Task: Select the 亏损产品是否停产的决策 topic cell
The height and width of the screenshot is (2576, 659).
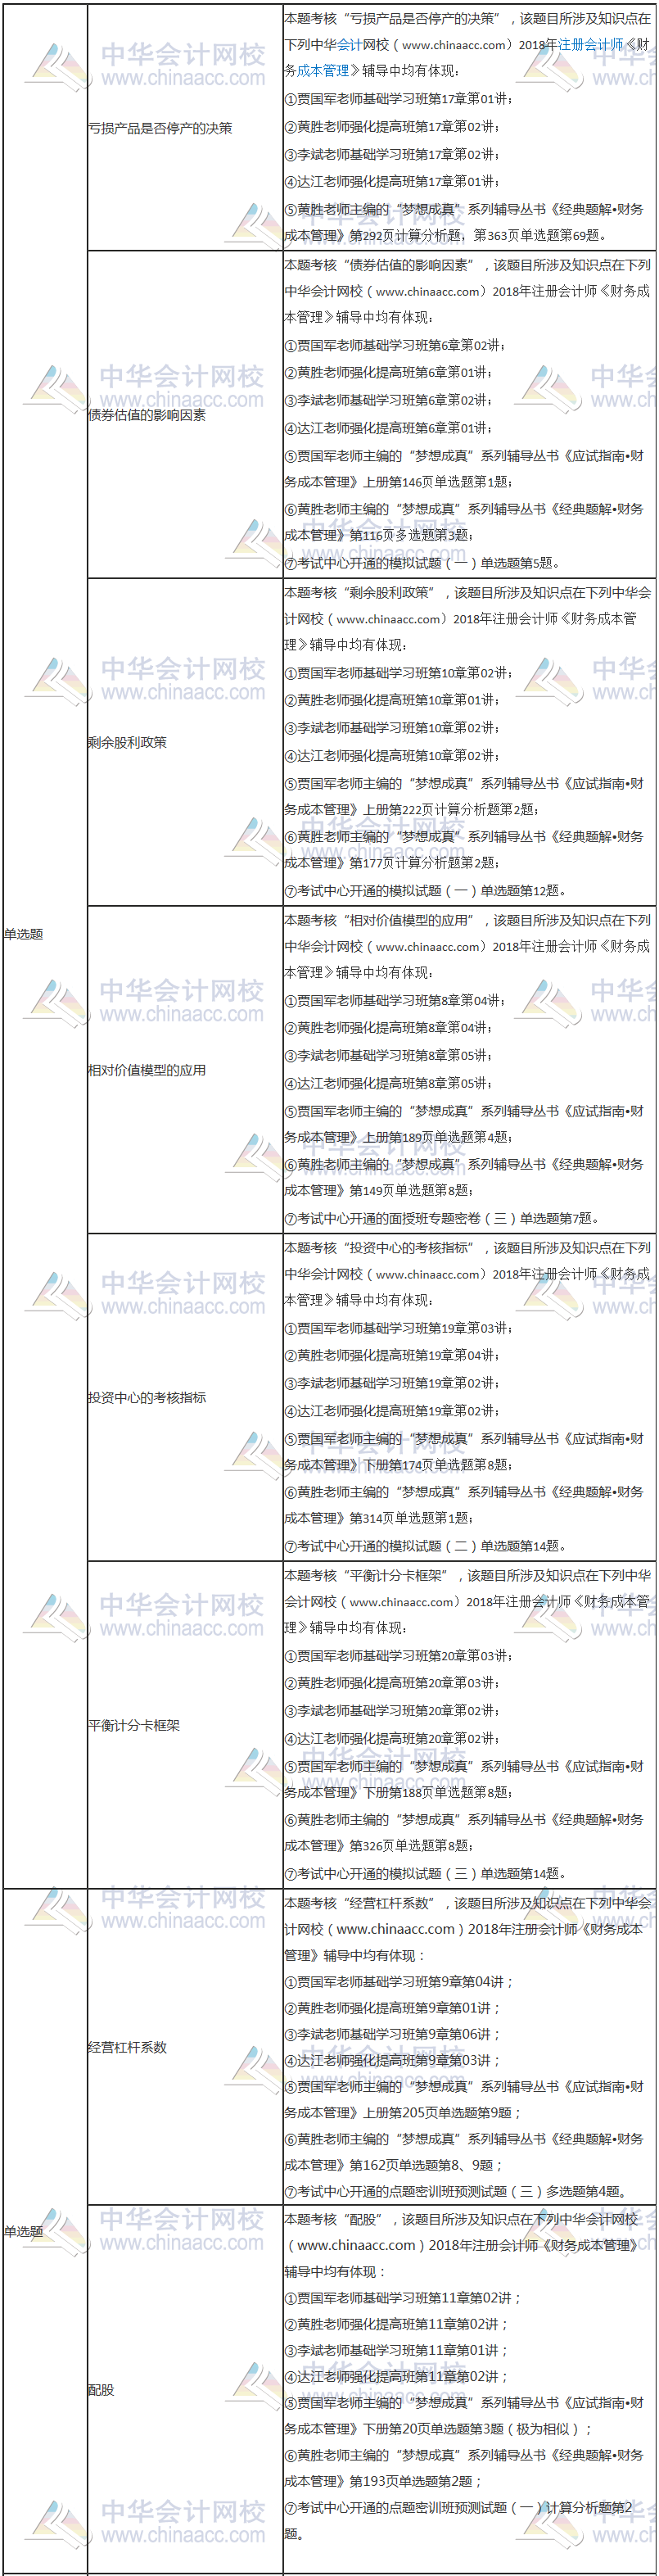Action: [185, 128]
